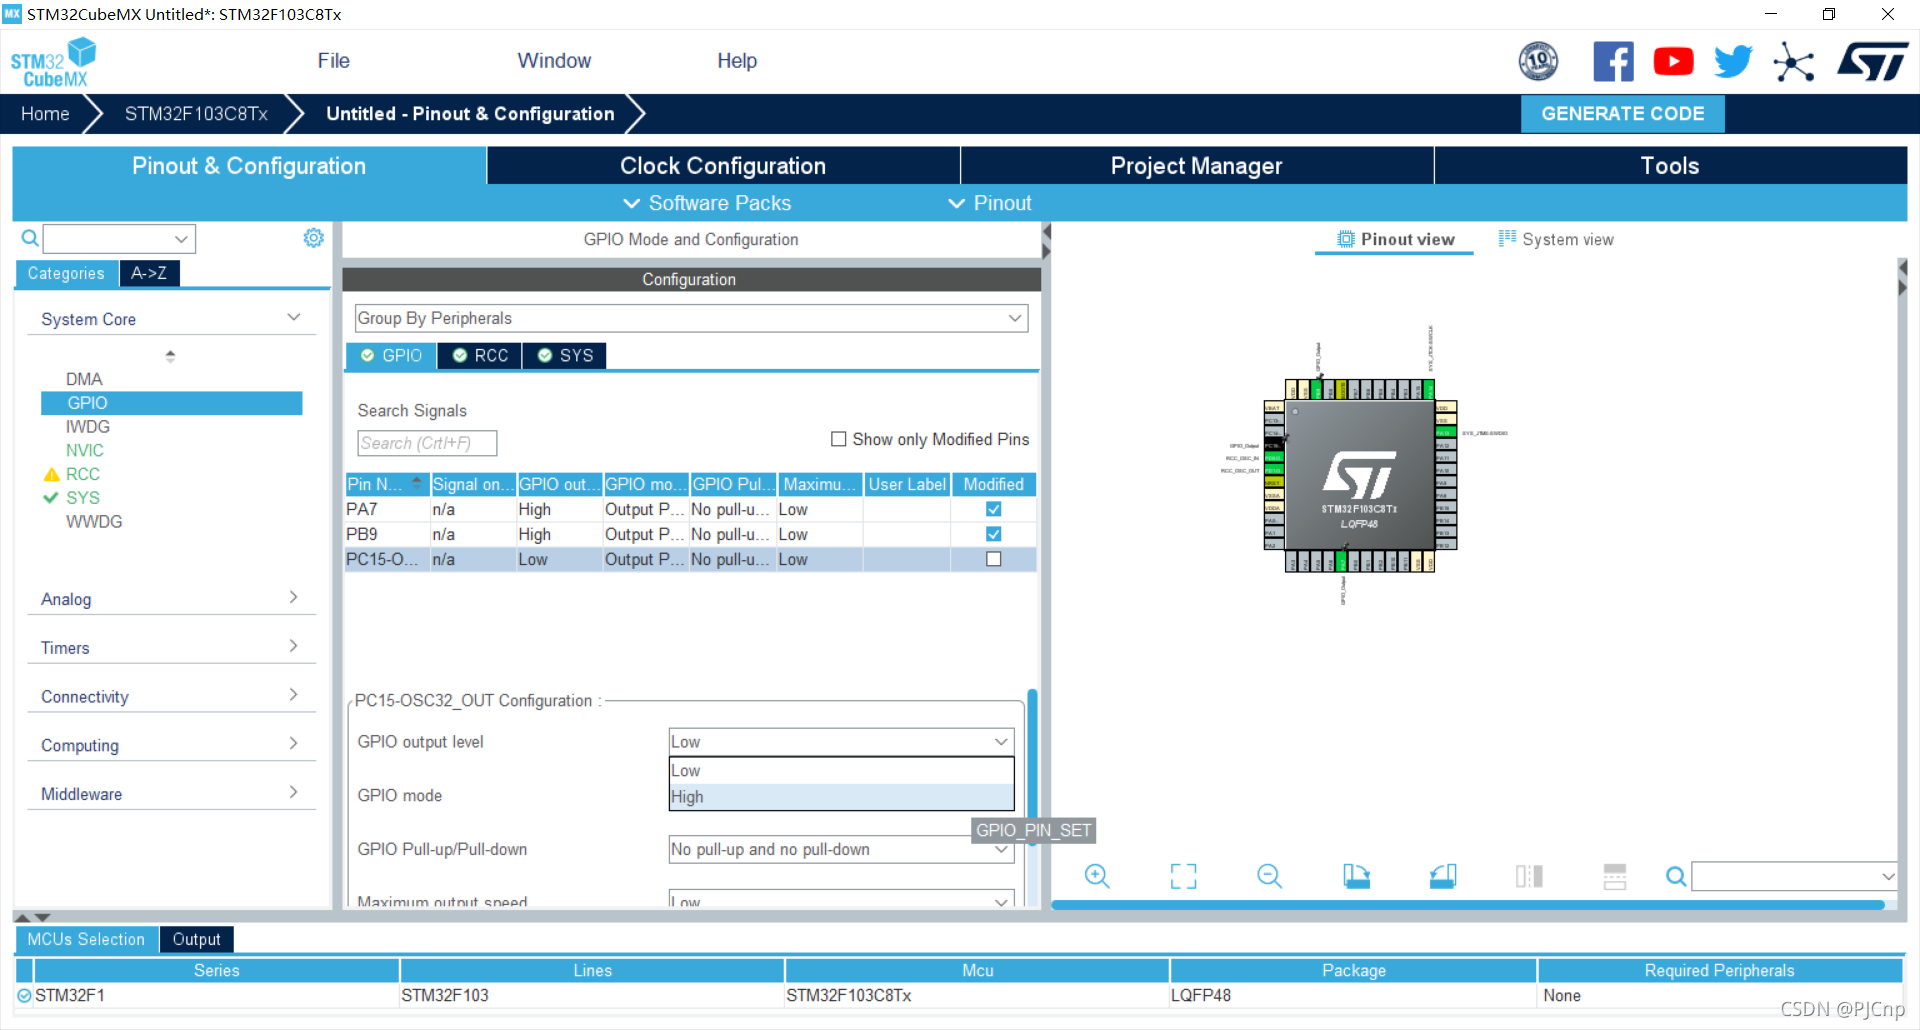Open the GPIO output level dropdown
The image size is (1920, 1030).
click(841, 742)
